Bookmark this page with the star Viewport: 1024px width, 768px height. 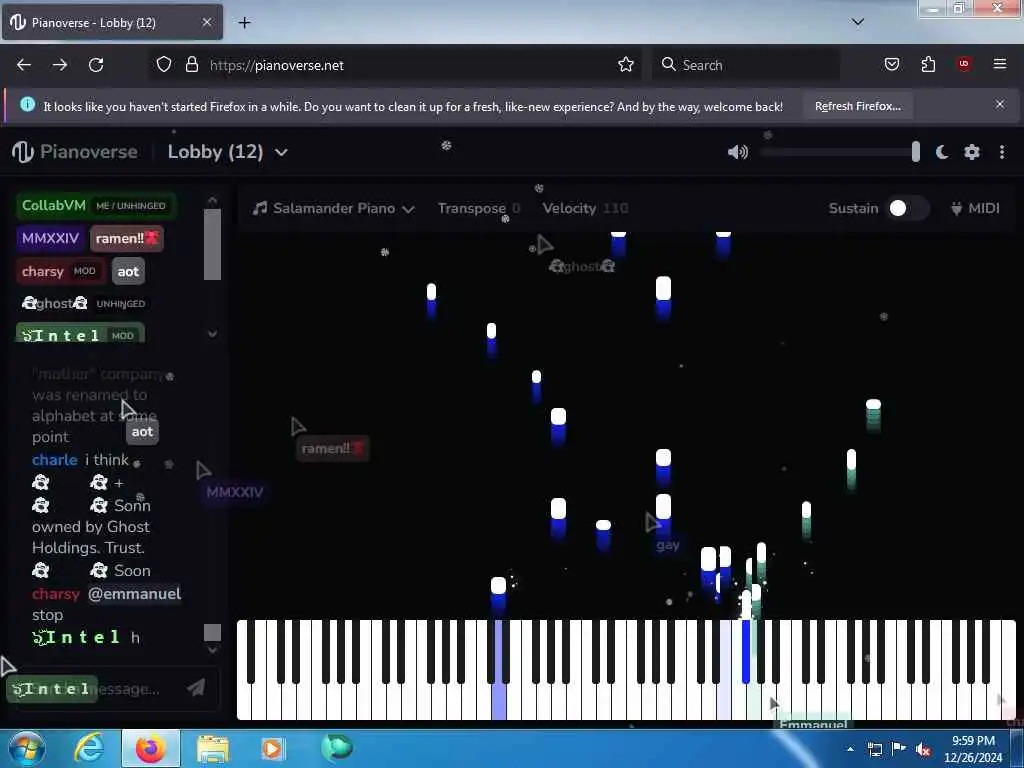(626, 65)
